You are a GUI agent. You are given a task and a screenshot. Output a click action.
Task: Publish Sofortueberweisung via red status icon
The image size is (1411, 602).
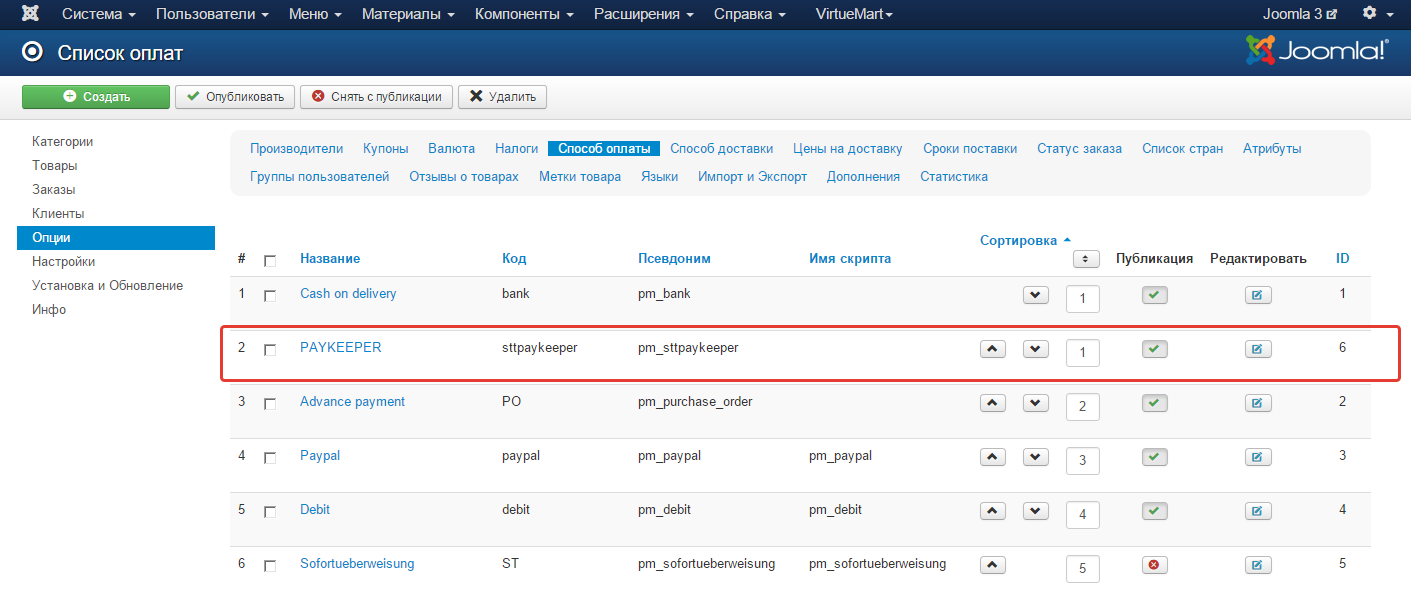(1154, 565)
